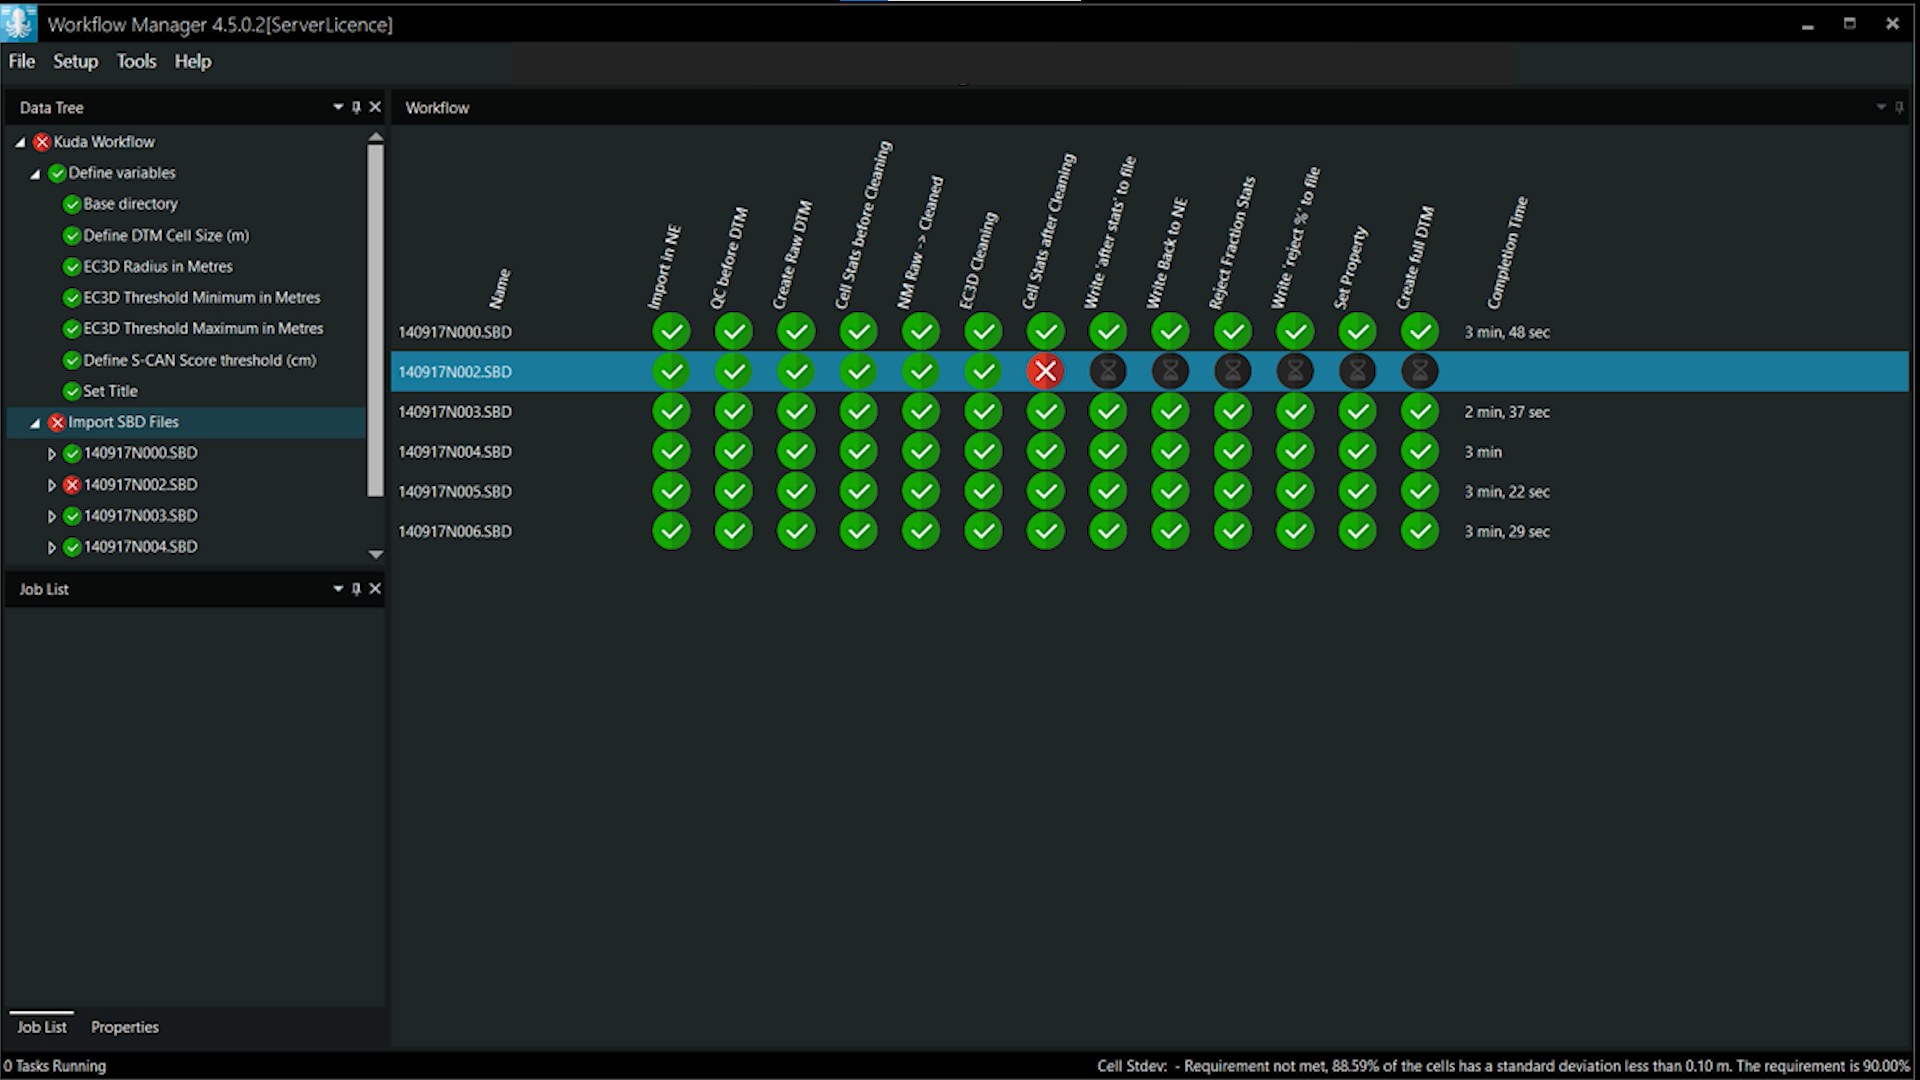Viewport: 1920px width, 1080px height.
Task: Click Import in NE checkmark for 140917N006.SBD
Action: point(671,532)
